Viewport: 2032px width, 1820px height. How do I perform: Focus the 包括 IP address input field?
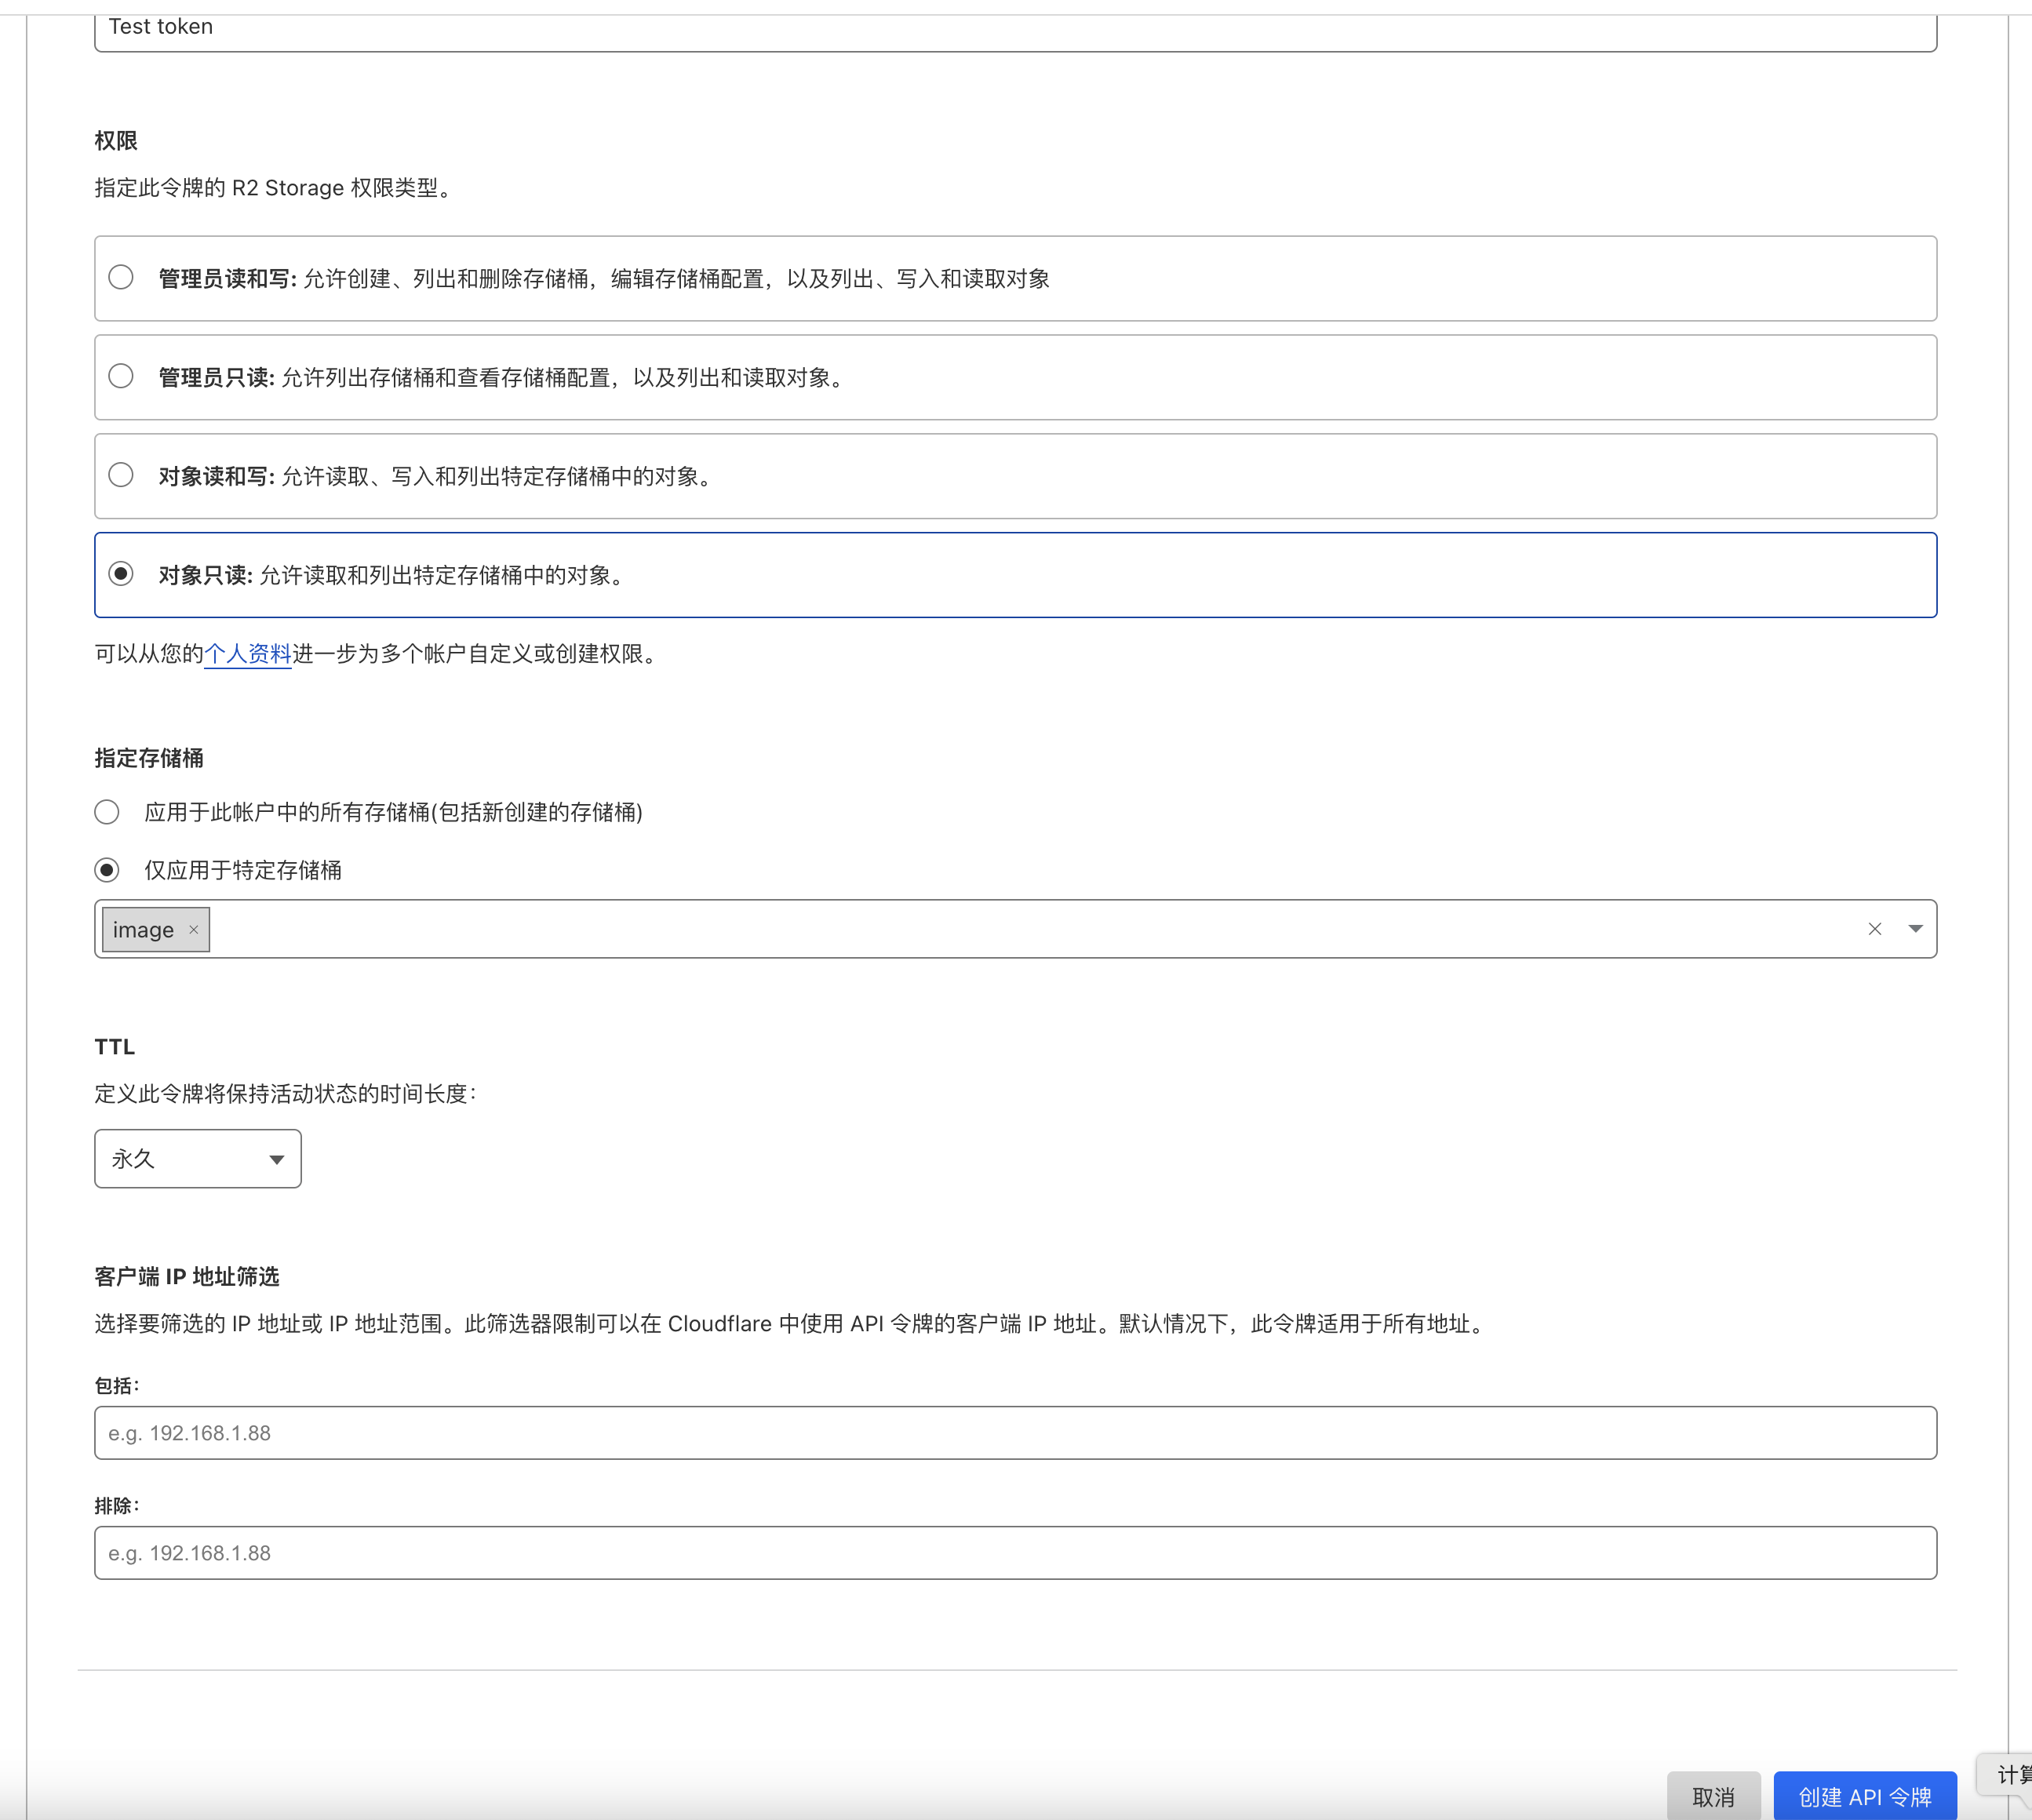tap(1016, 1433)
